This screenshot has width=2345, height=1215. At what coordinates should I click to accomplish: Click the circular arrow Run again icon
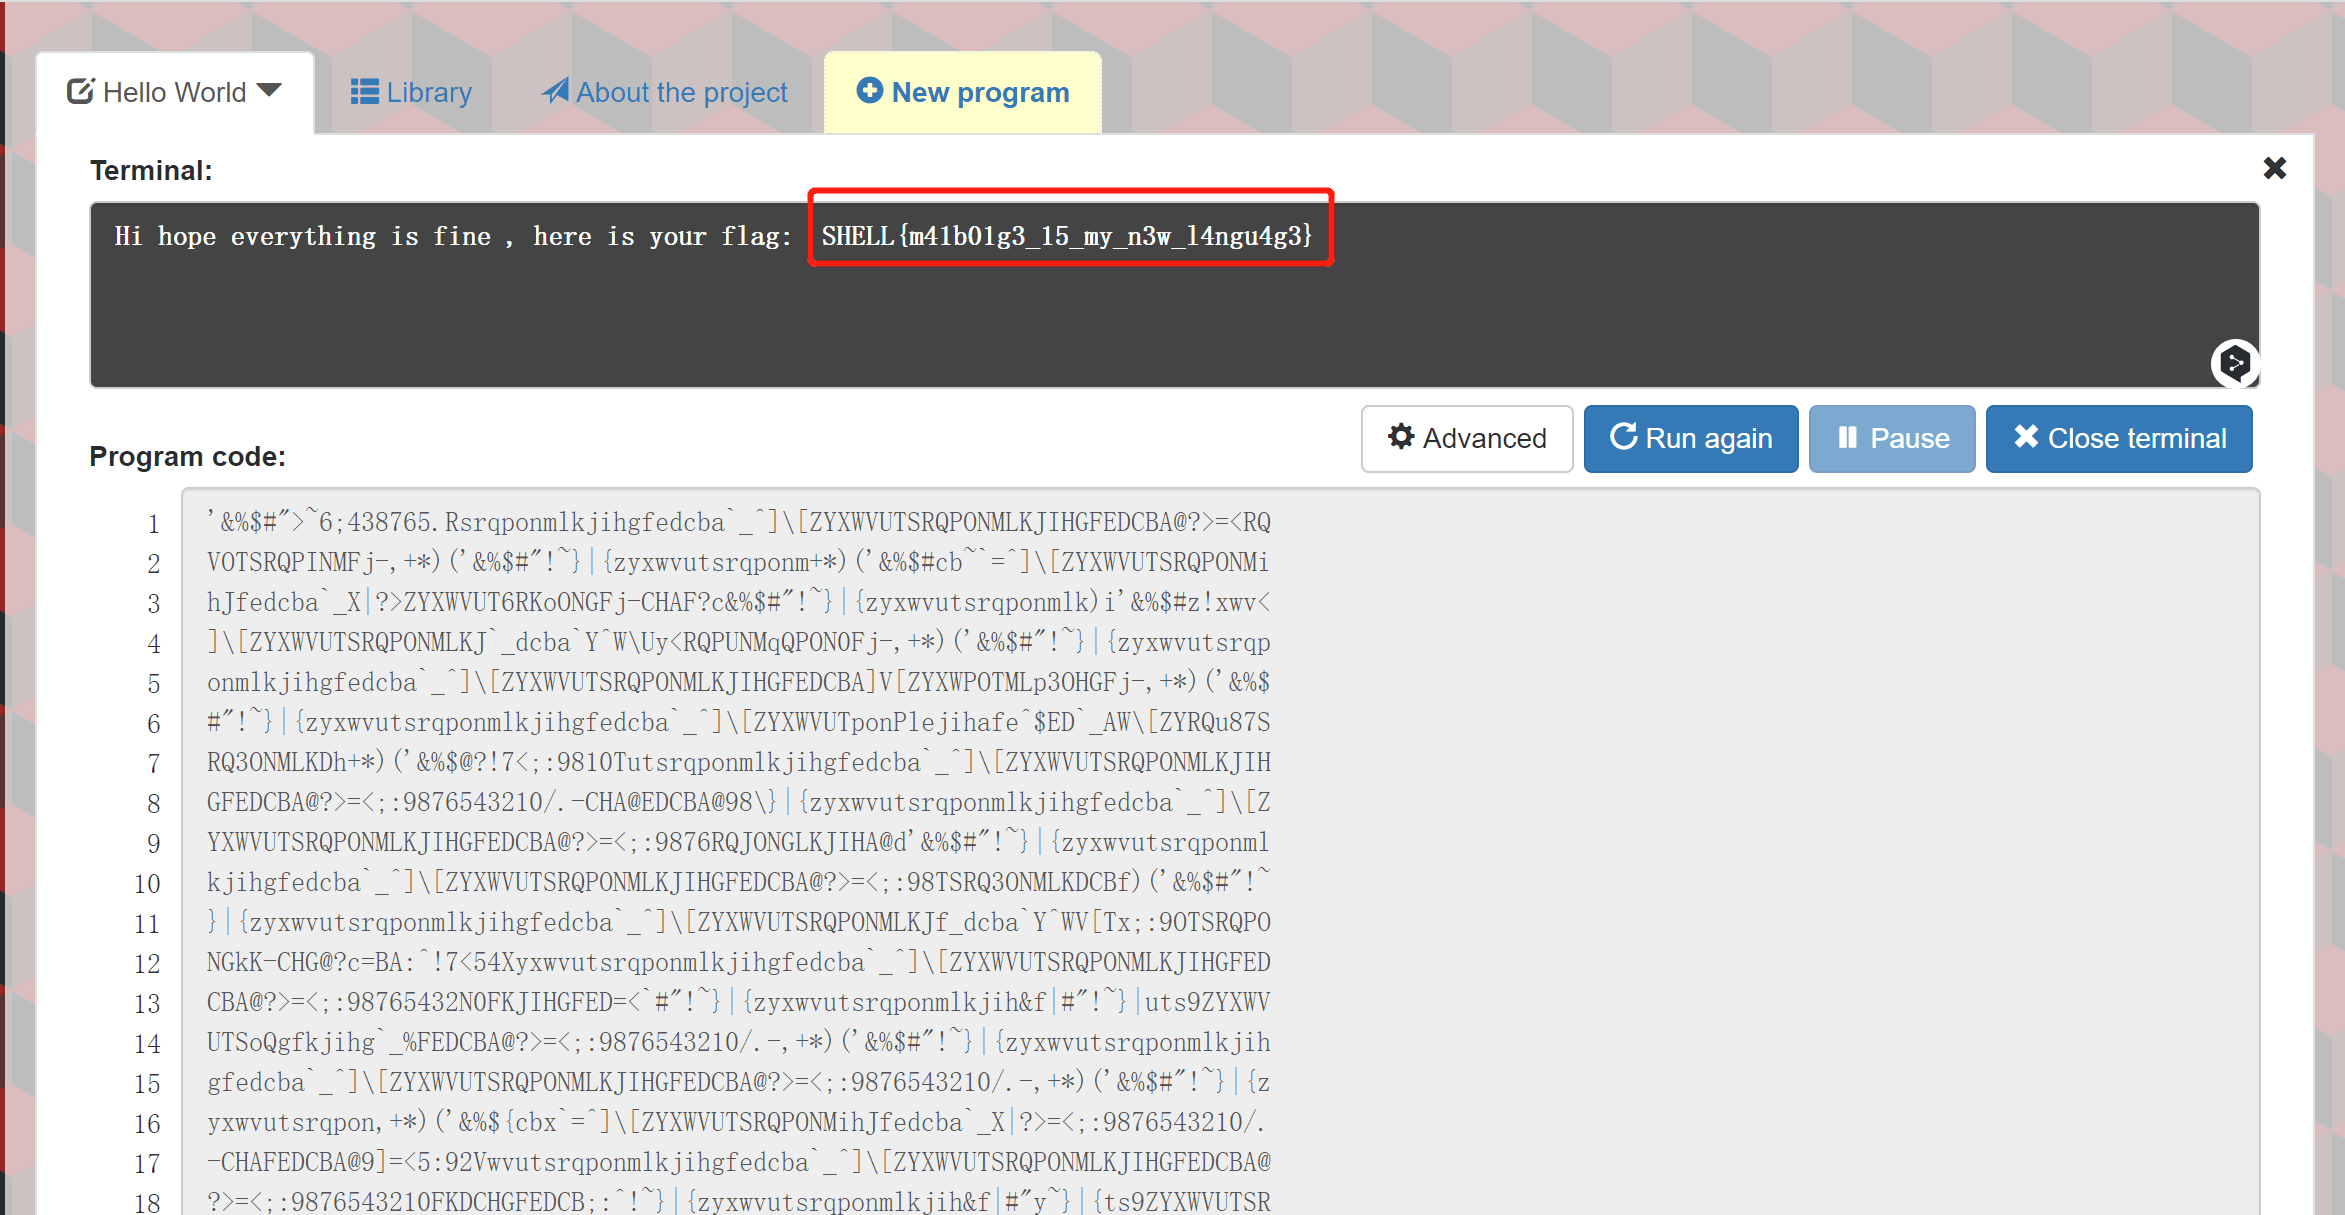click(x=1623, y=437)
